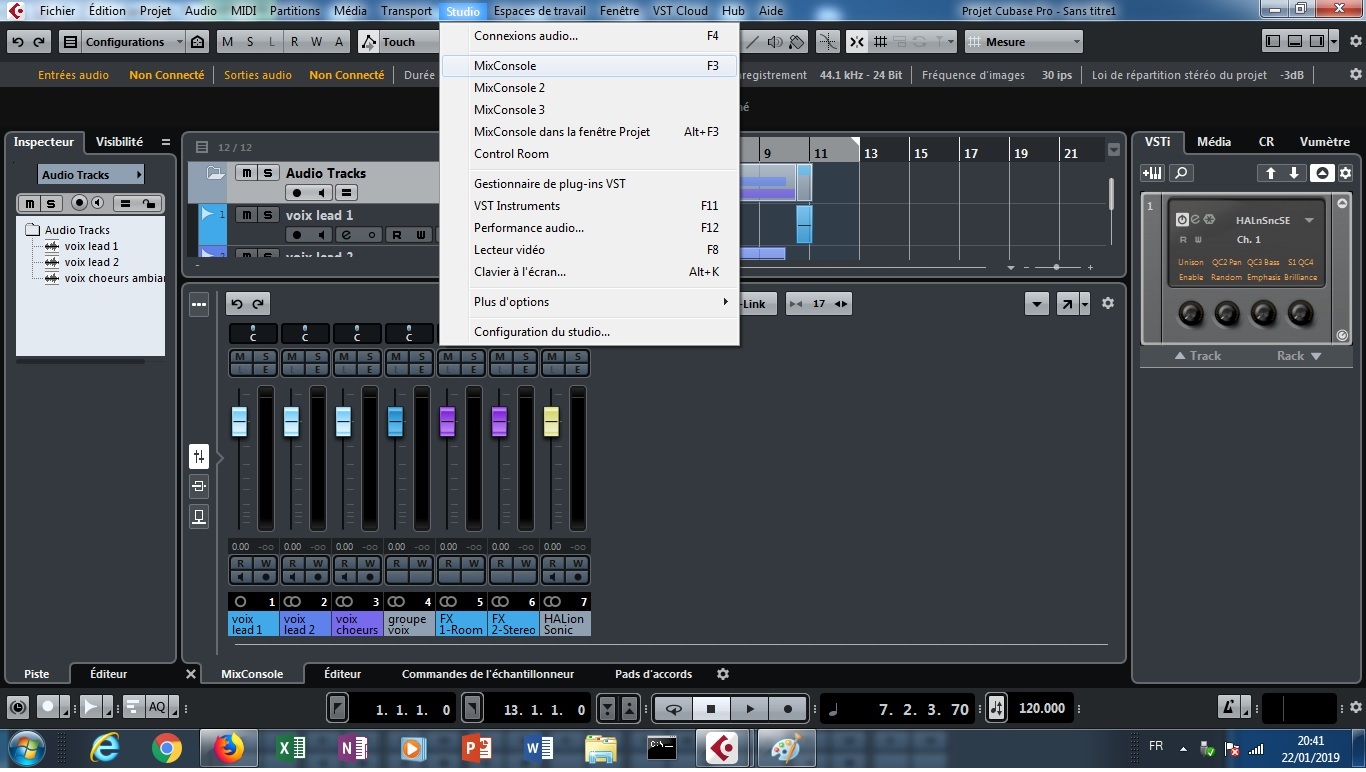1366x772 pixels.
Task: Switch to the Média tab
Action: click(1214, 142)
